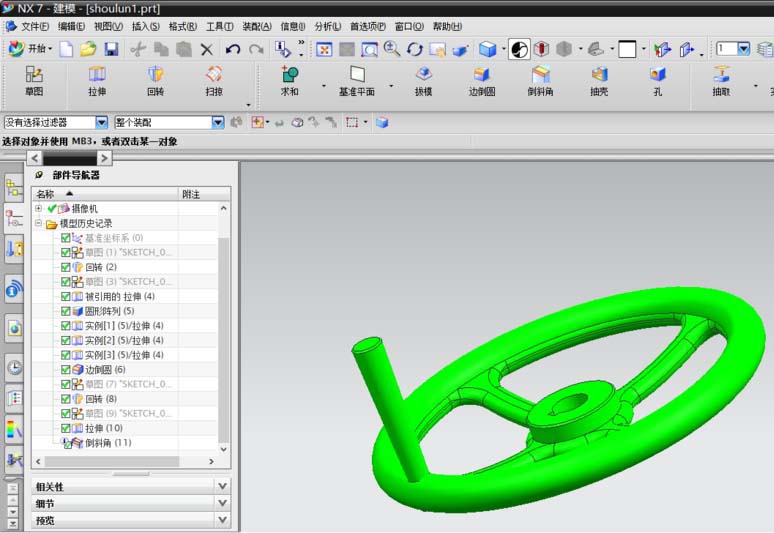The height and width of the screenshot is (533, 774).
Task: Toggle checkbox for 边倒圆 (6)
Action: pos(65,369)
